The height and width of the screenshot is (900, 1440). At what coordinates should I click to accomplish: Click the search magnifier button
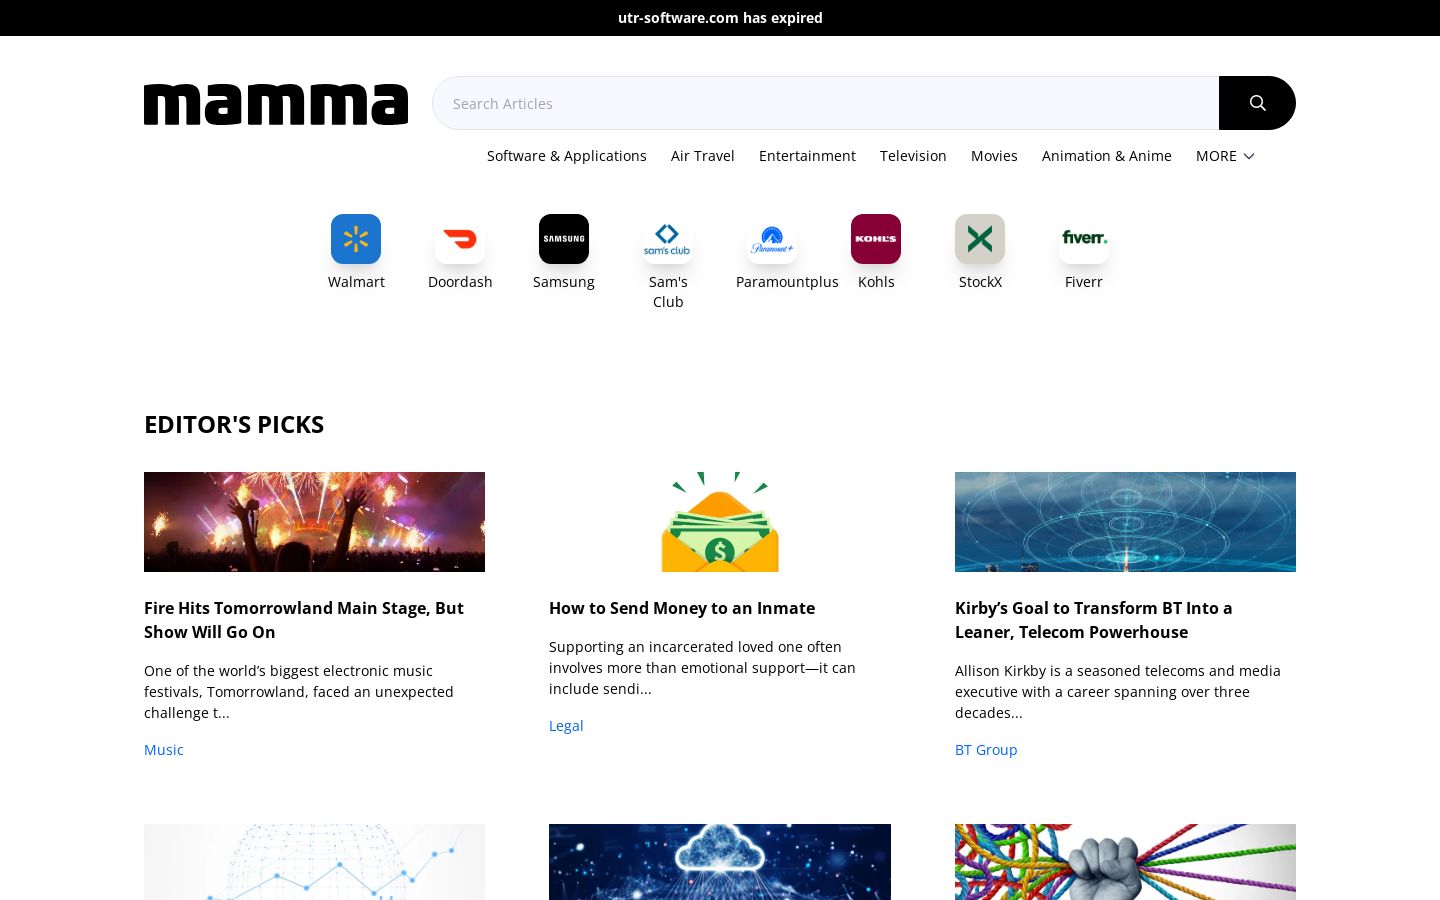[x=1257, y=103]
